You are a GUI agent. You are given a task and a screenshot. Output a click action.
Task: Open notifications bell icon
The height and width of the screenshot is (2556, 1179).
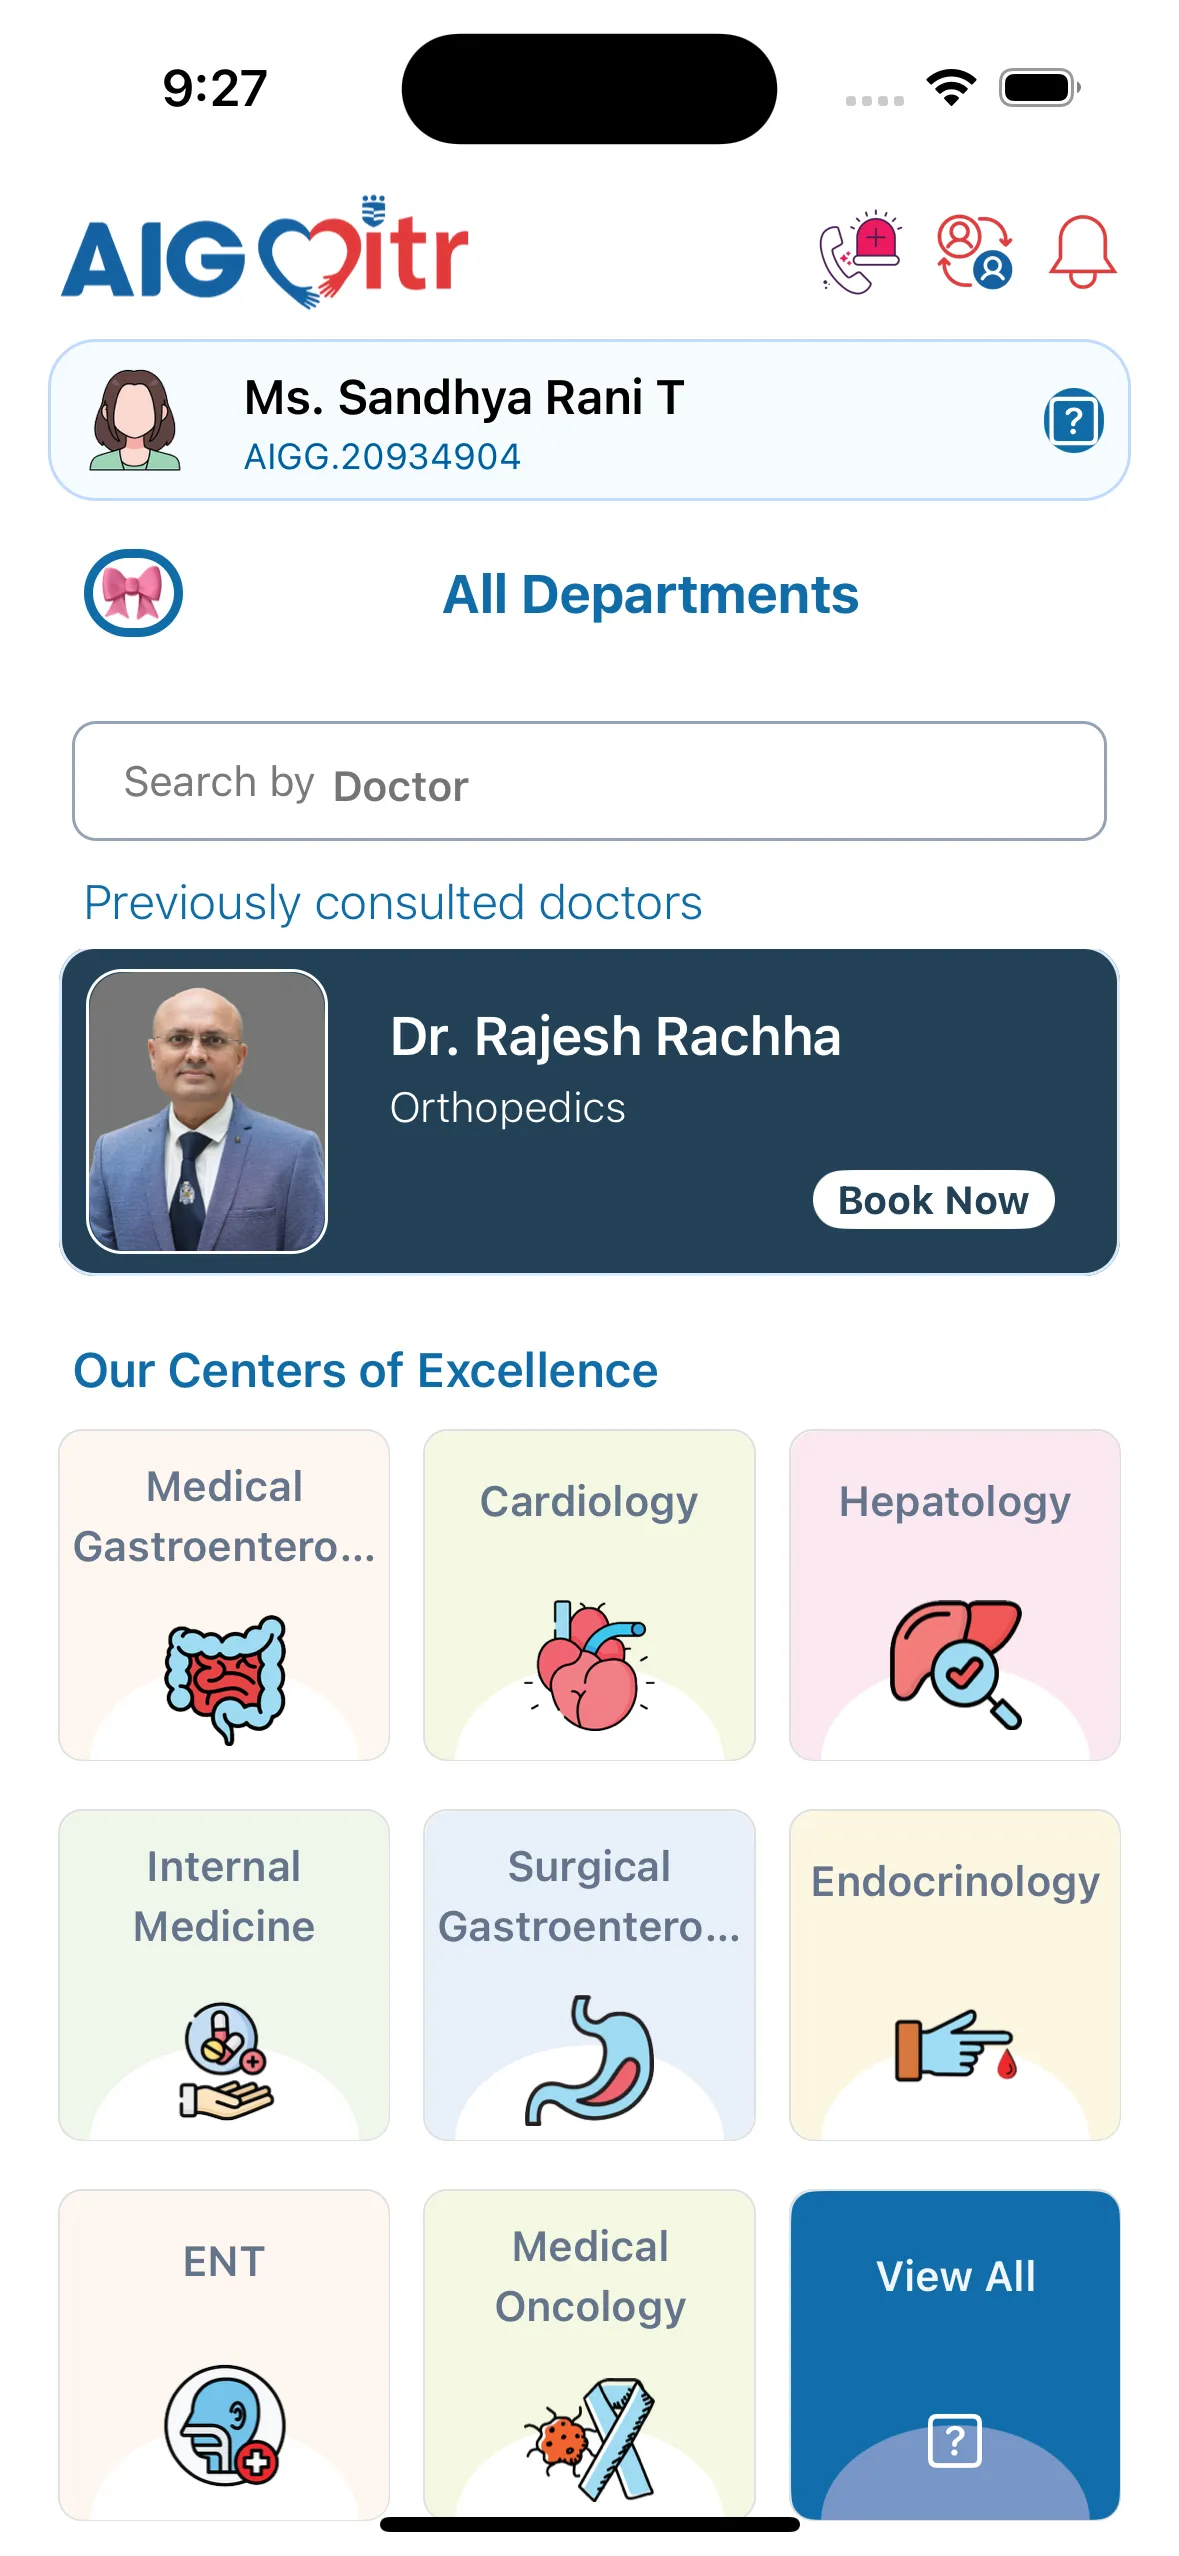pyautogui.click(x=1082, y=252)
